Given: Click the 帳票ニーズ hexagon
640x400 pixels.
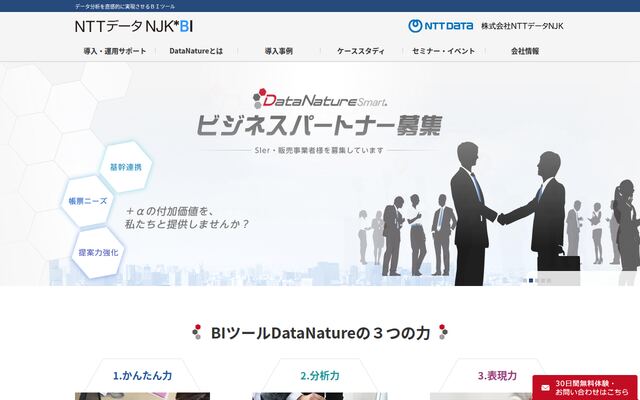Looking at the screenshot, I should click(x=88, y=201).
